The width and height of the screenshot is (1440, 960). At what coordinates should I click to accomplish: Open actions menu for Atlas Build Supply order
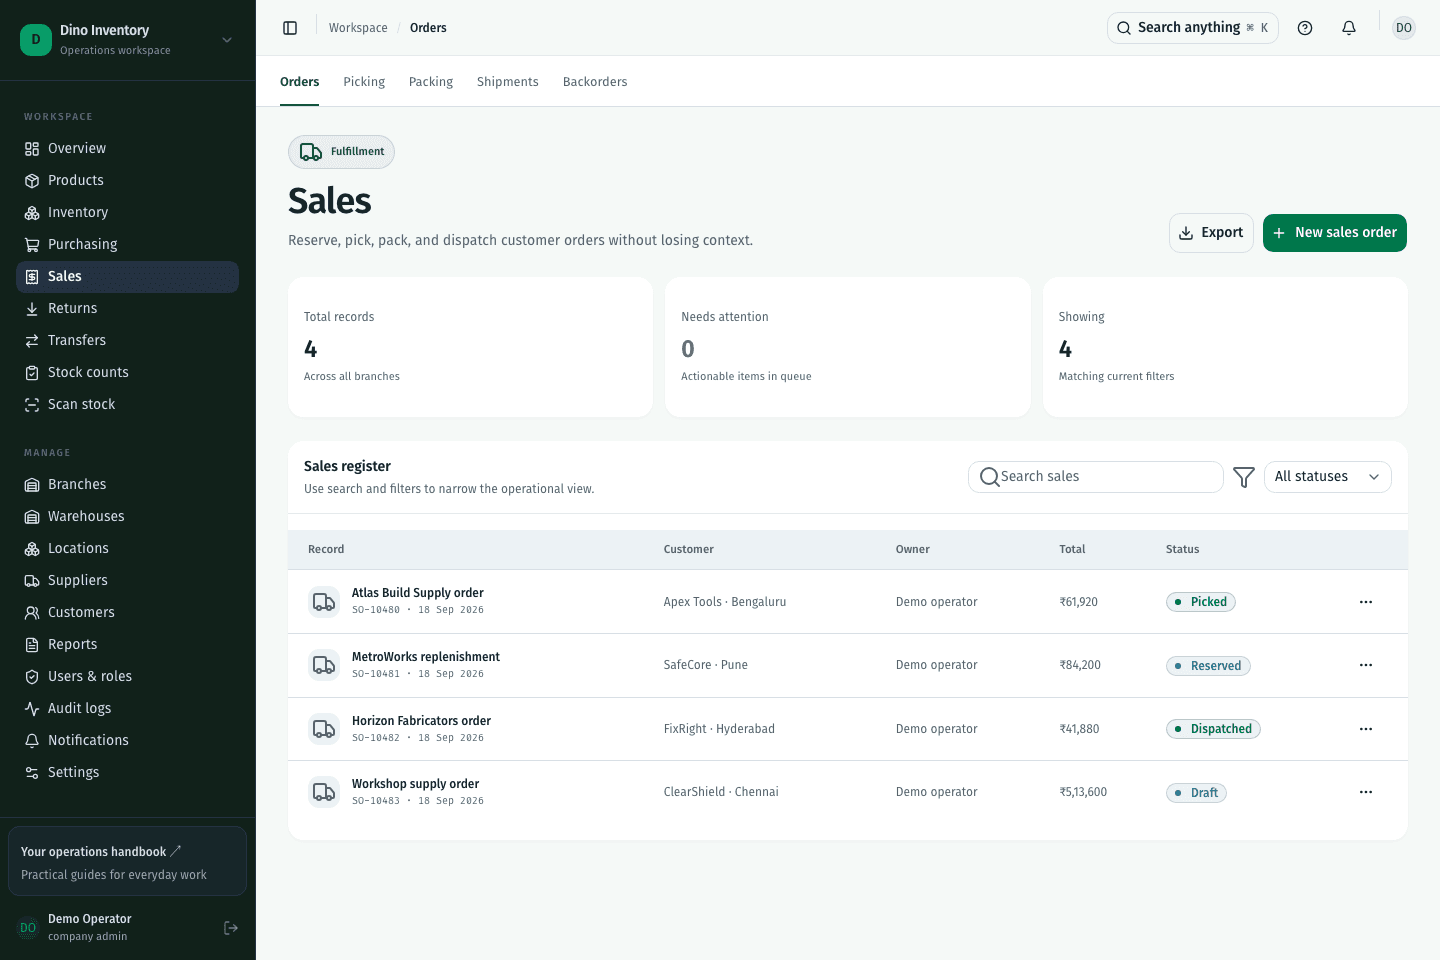(1366, 602)
